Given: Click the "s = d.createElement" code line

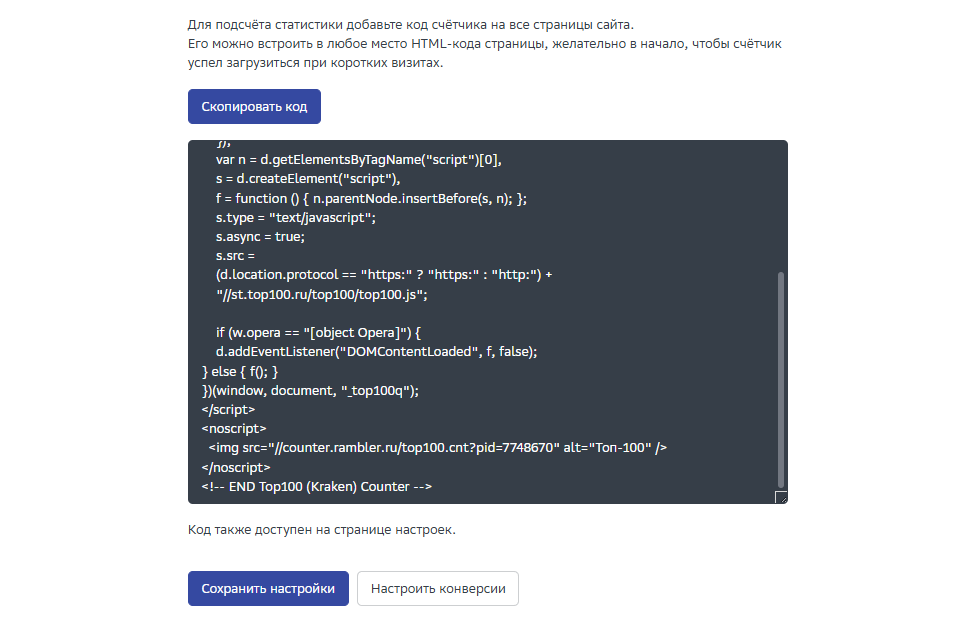Looking at the screenshot, I should click(x=308, y=179).
